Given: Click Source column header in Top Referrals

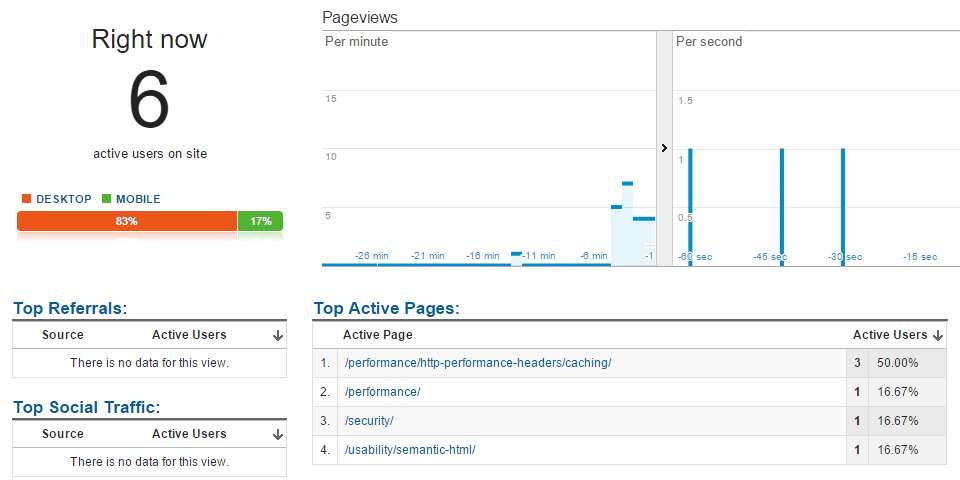Looking at the screenshot, I should pyautogui.click(x=63, y=335).
